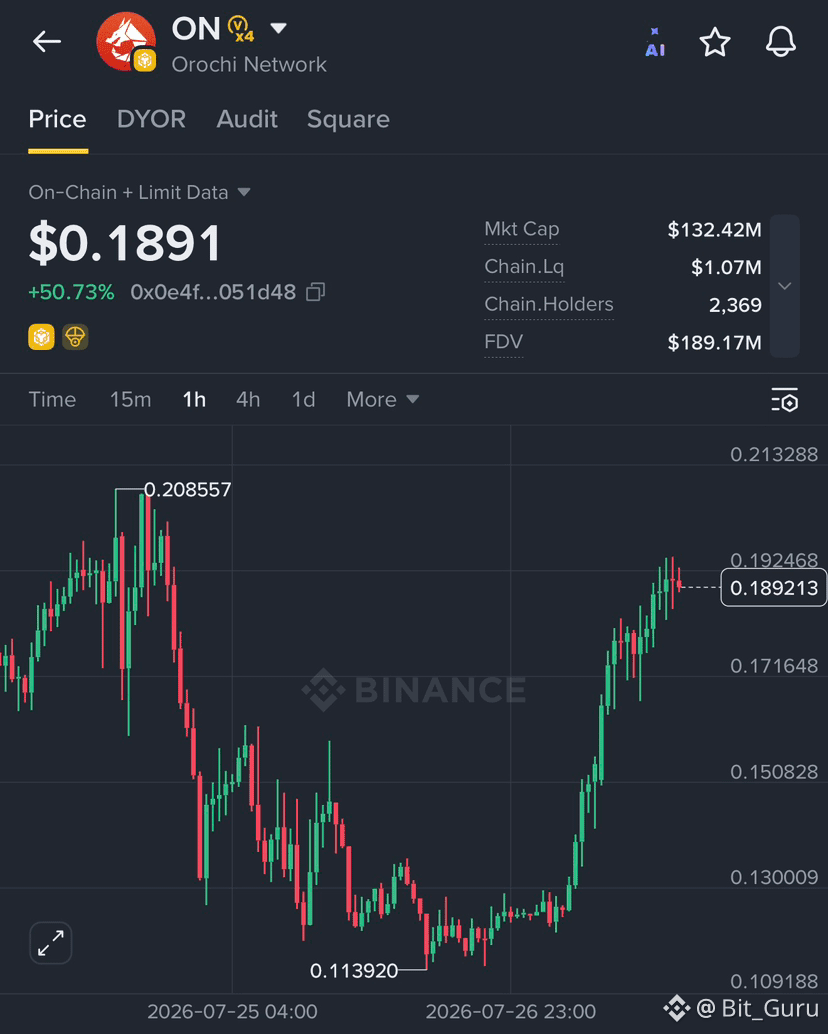Tap the 0.150828 axis price level
This screenshot has height=1034, width=828.
(x=774, y=772)
